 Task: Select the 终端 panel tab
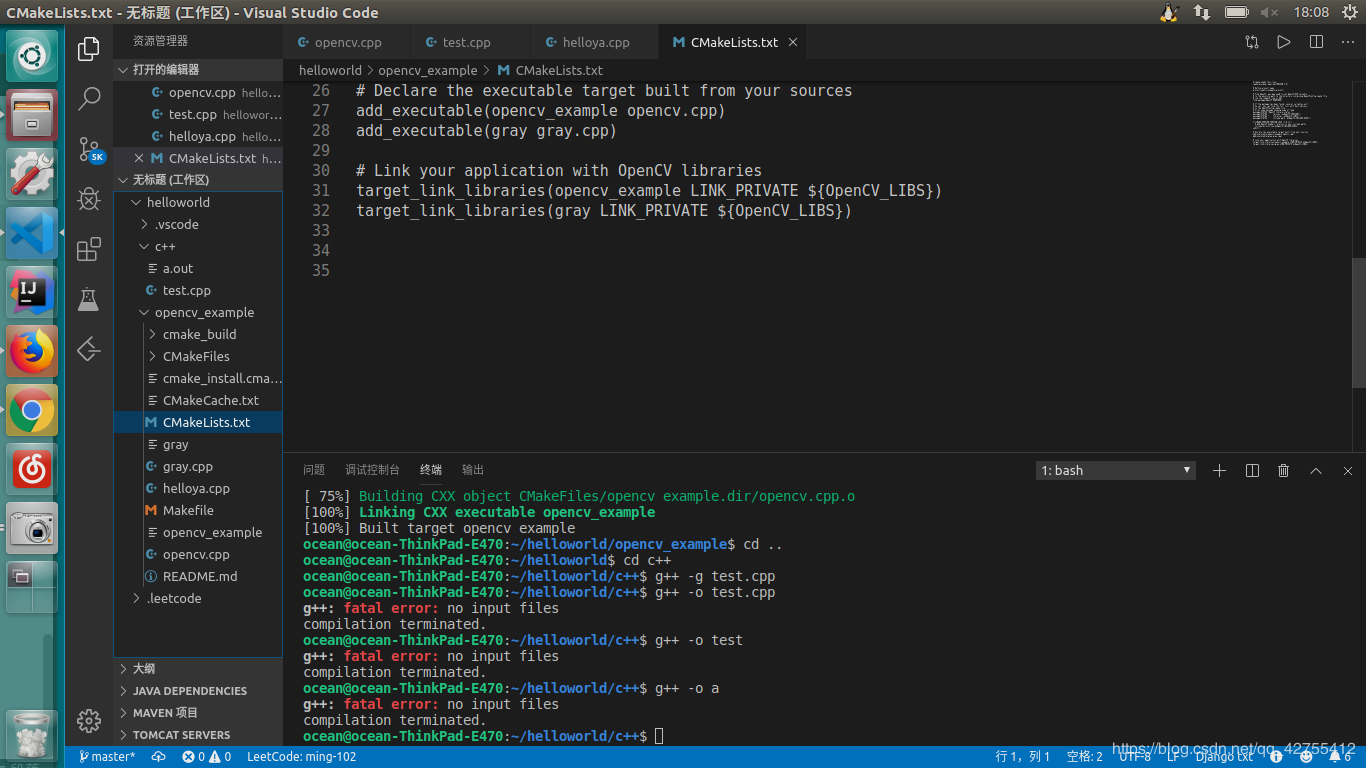pos(431,470)
